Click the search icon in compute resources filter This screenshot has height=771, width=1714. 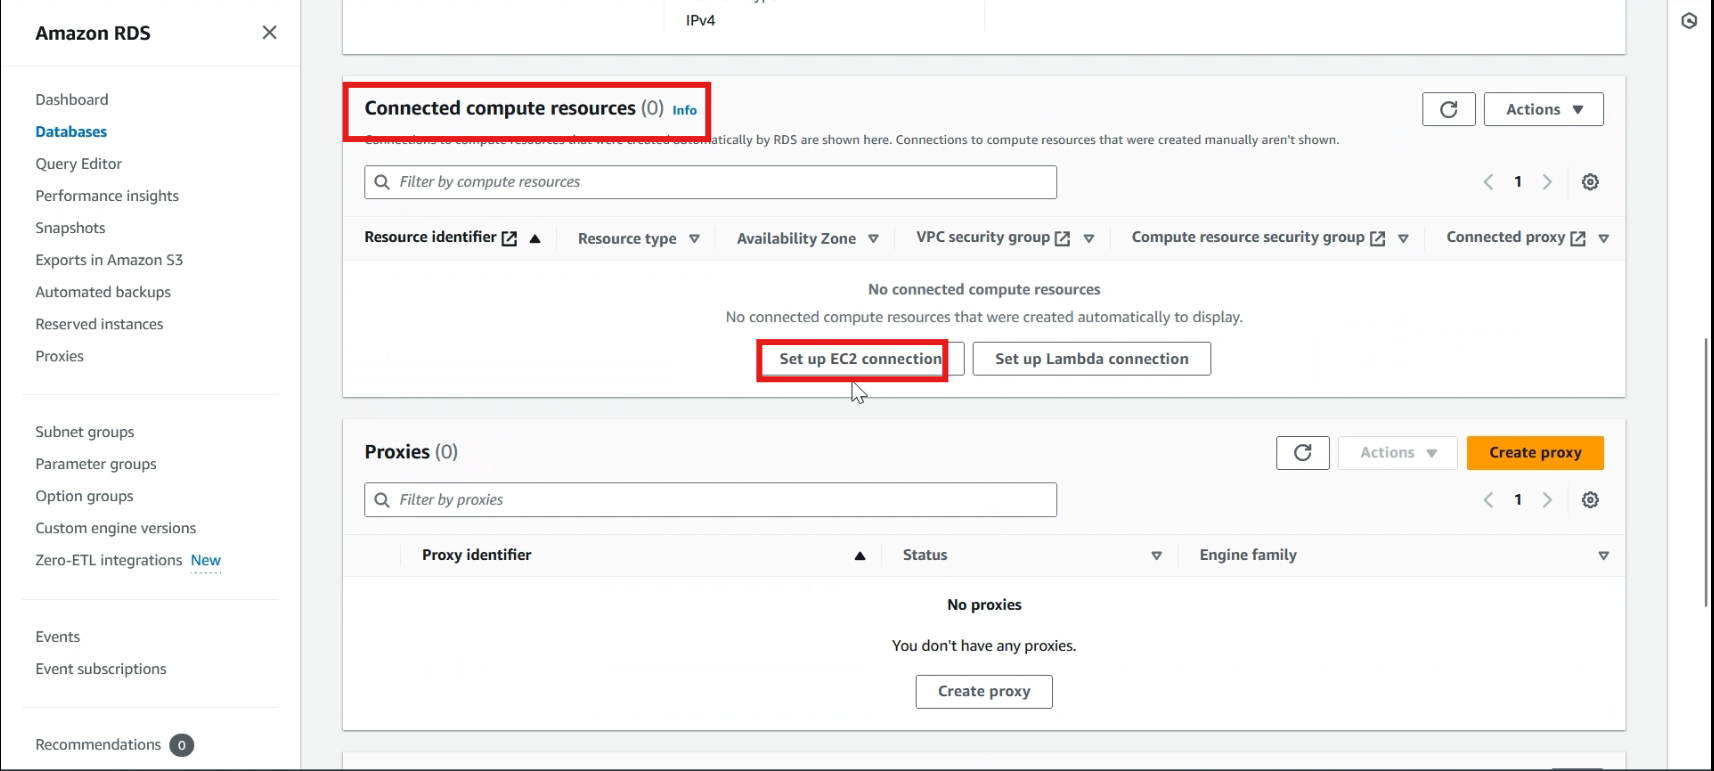point(382,182)
